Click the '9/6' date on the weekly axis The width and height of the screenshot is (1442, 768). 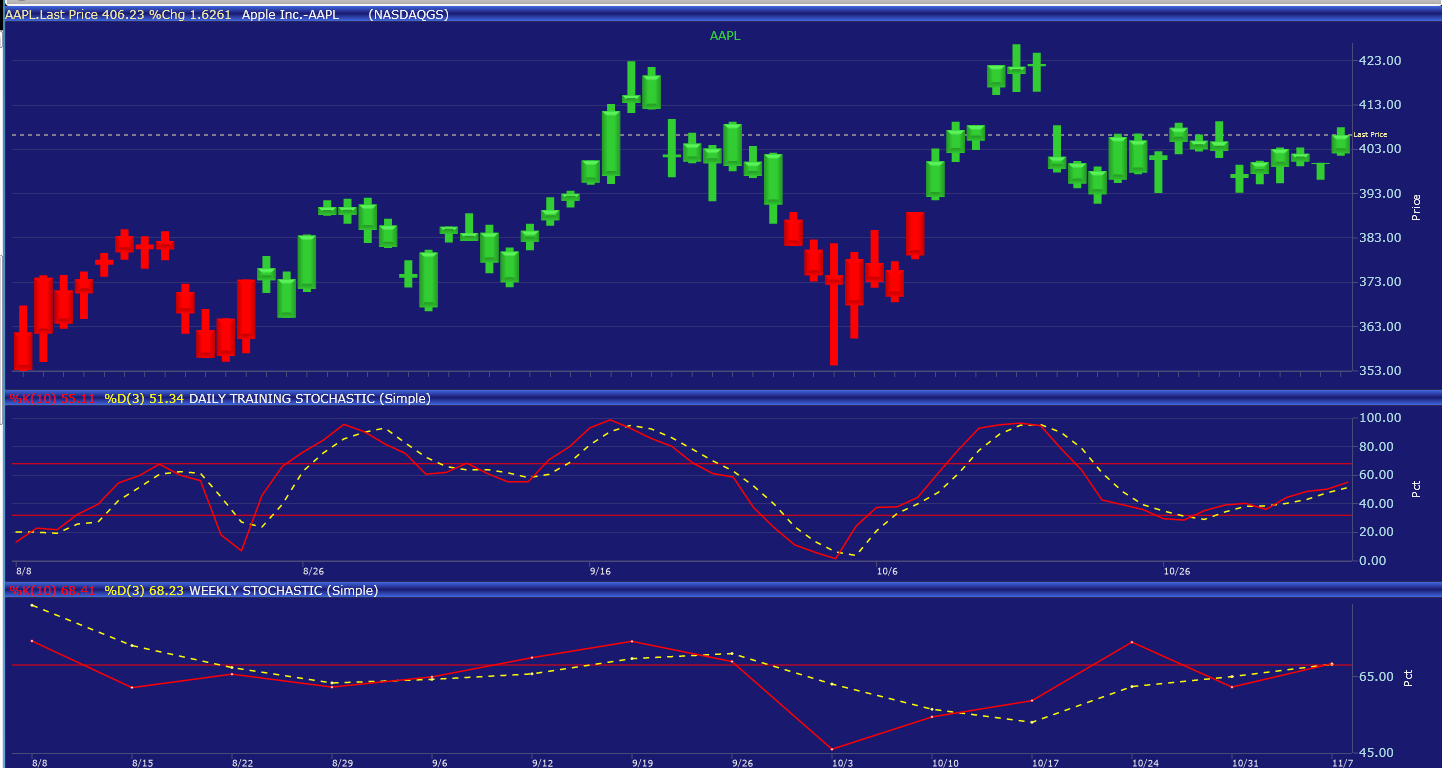tap(440, 763)
